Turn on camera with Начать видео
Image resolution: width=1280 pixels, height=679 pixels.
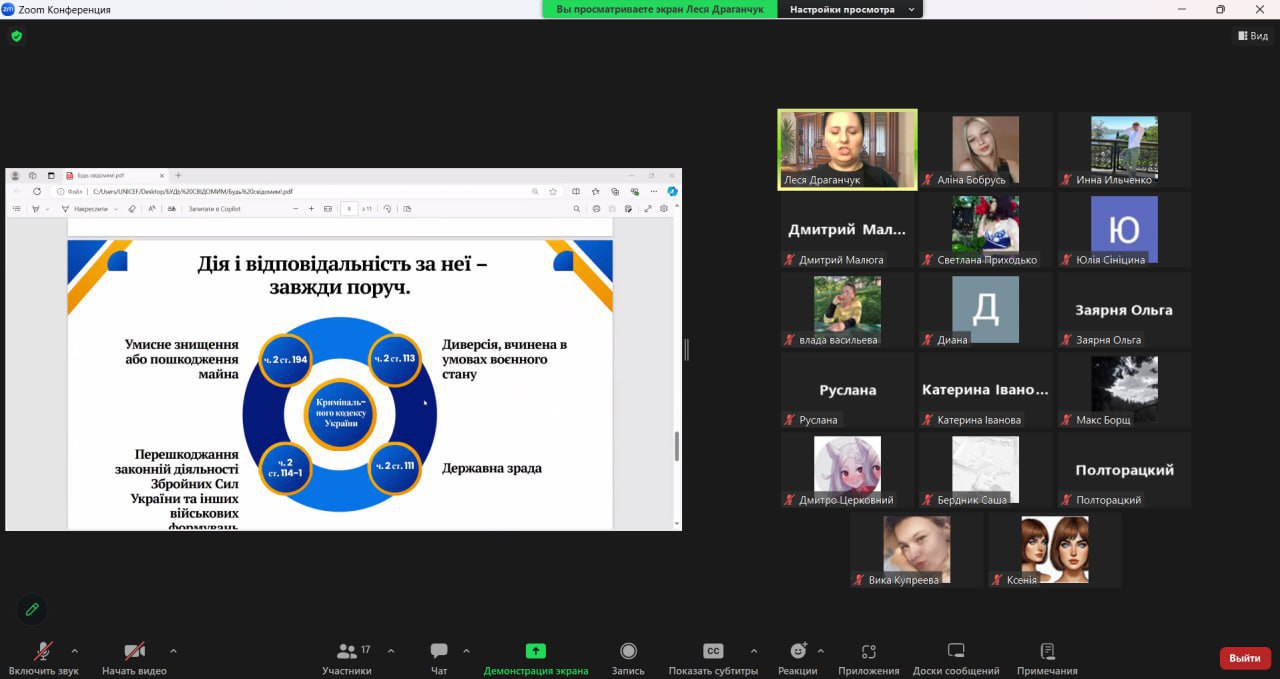point(134,658)
